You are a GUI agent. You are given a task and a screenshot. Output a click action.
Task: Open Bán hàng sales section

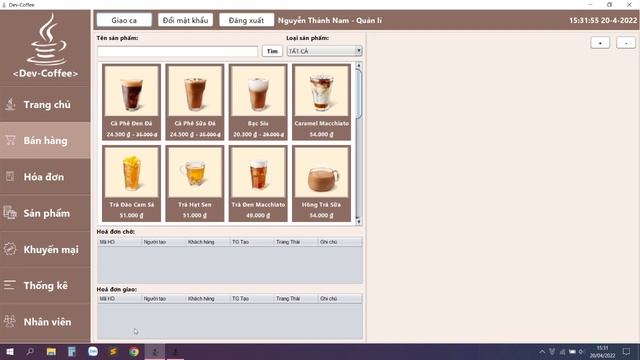pos(45,140)
